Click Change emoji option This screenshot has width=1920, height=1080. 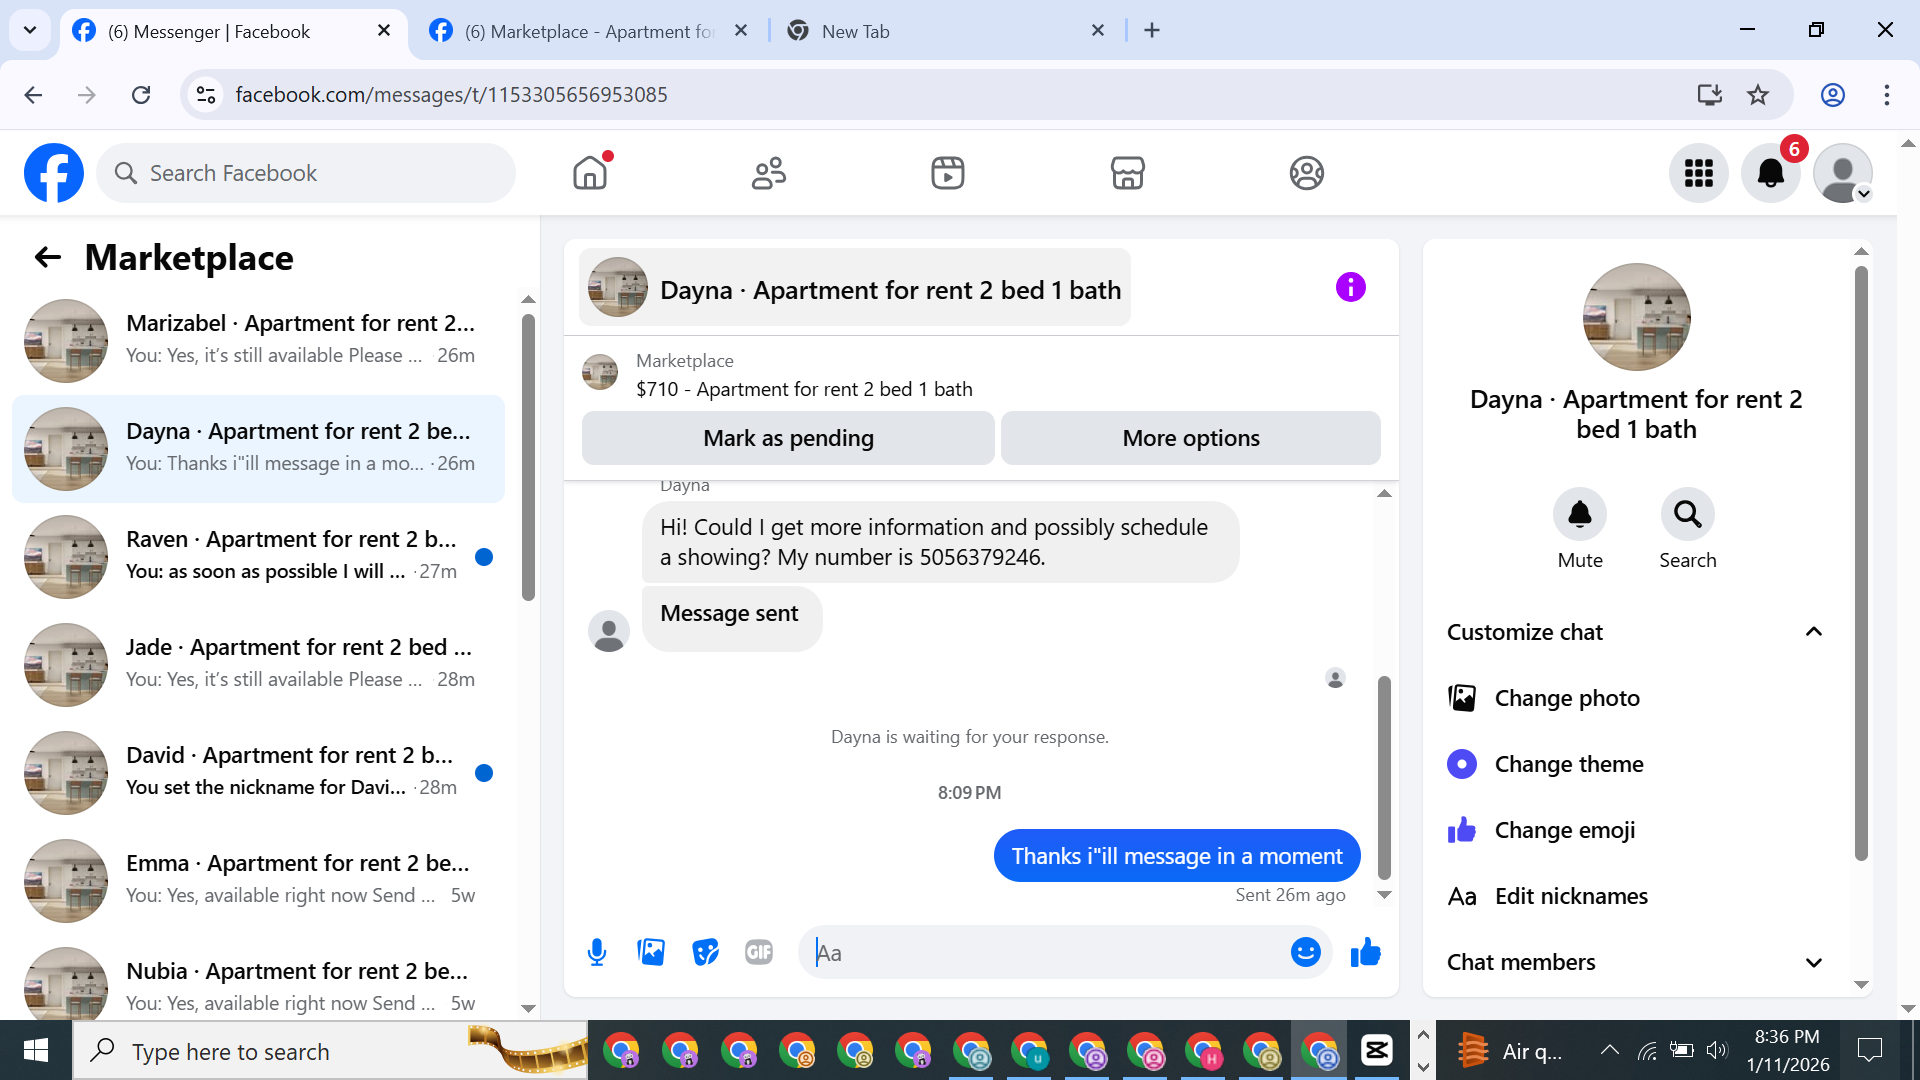[x=1637, y=830]
